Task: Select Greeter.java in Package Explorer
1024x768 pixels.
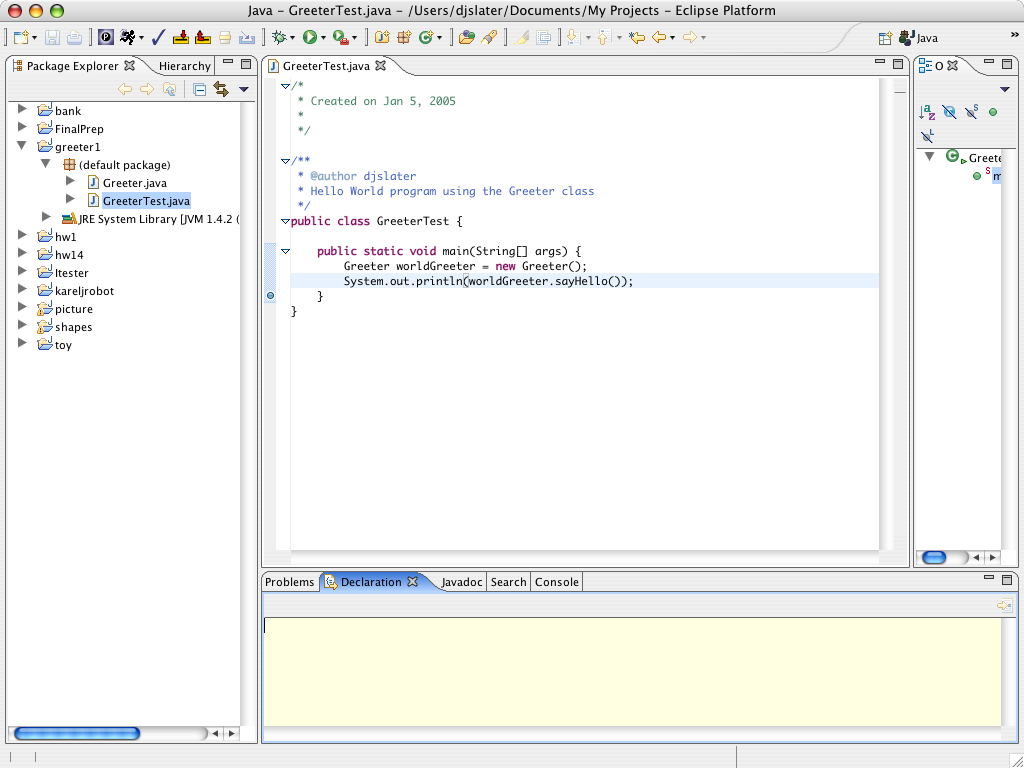Action: [x=134, y=183]
